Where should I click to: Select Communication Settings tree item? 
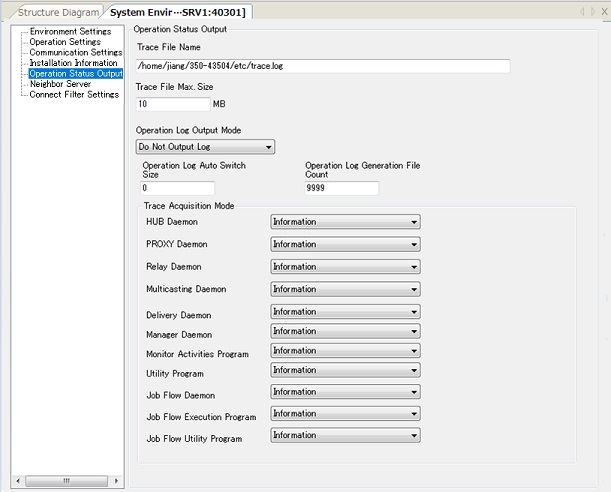tap(75, 53)
